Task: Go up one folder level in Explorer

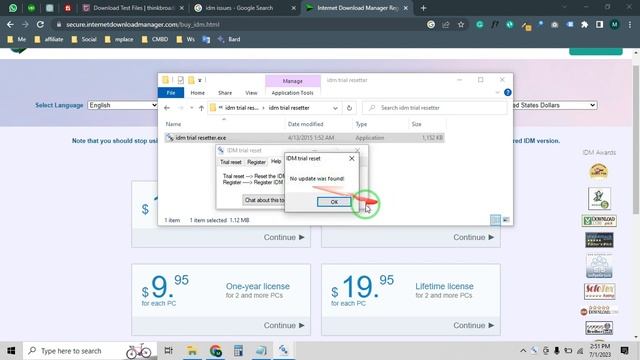Action: coord(201,108)
